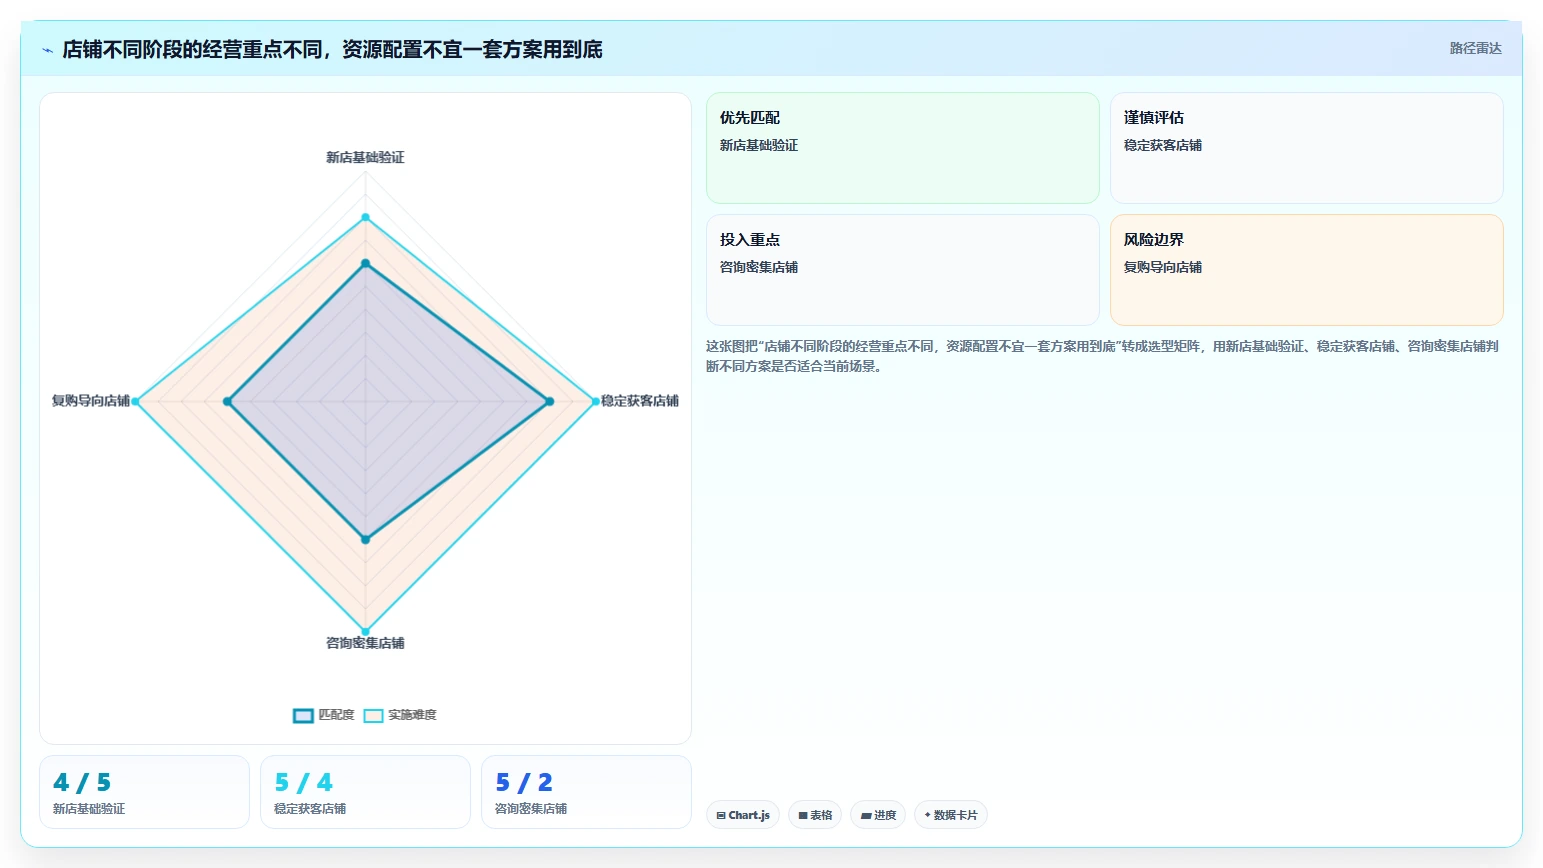
Task: Open the 谨慎评估 card
Action: pyautogui.click(x=1306, y=148)
